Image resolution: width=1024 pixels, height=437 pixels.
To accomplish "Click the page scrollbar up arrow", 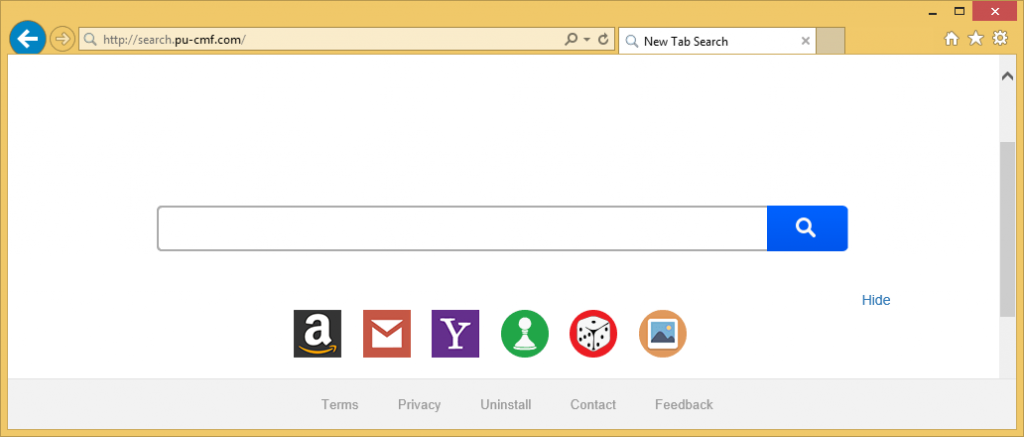I will pos(1007,76).
